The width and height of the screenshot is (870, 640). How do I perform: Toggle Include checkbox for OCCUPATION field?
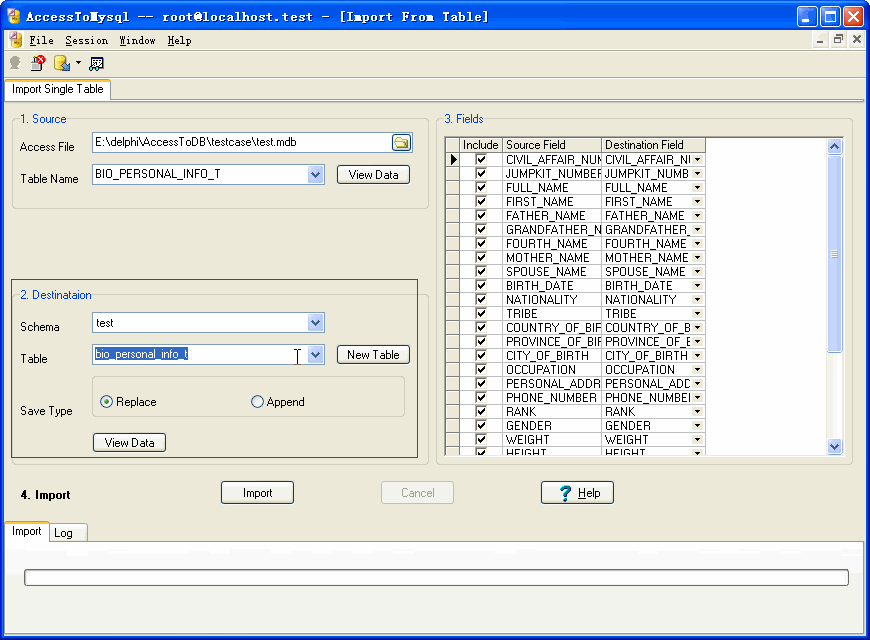tap(481, 370)
